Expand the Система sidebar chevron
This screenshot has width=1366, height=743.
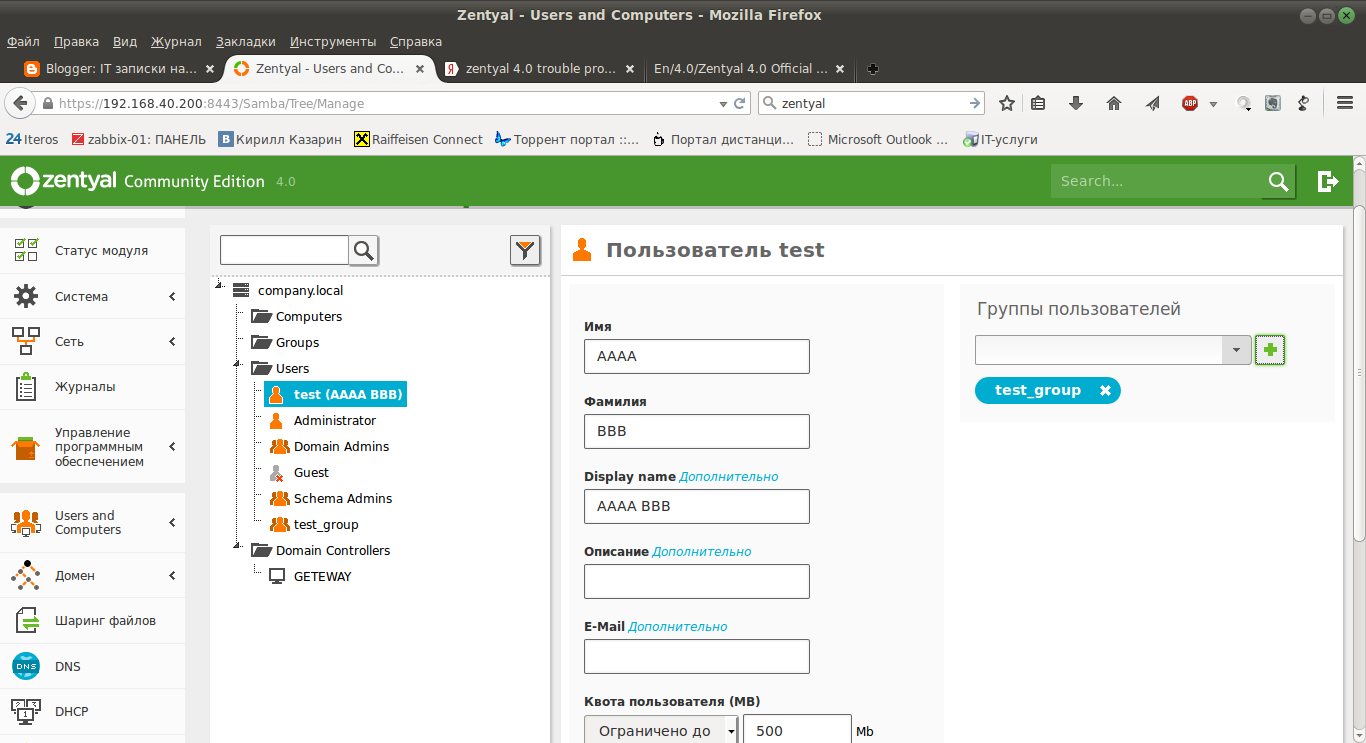[x=172, y=297]
